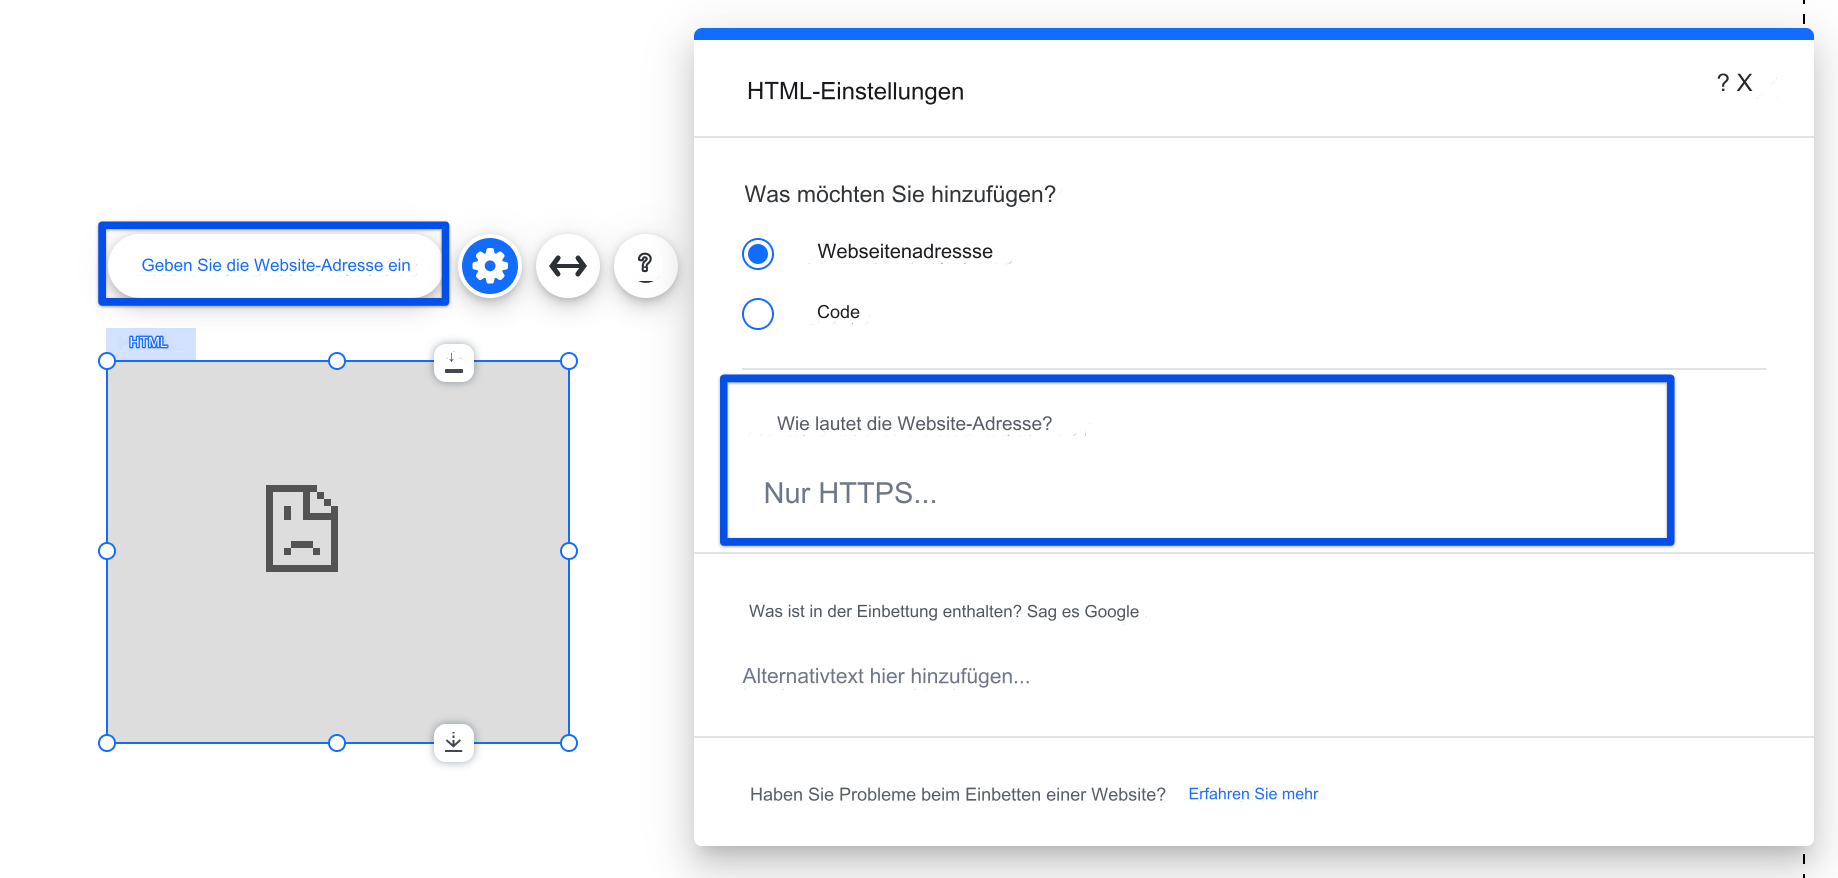Click the bottom-right resize handle of HTML box
1838x878 pixels.
[x=569, y=743]
